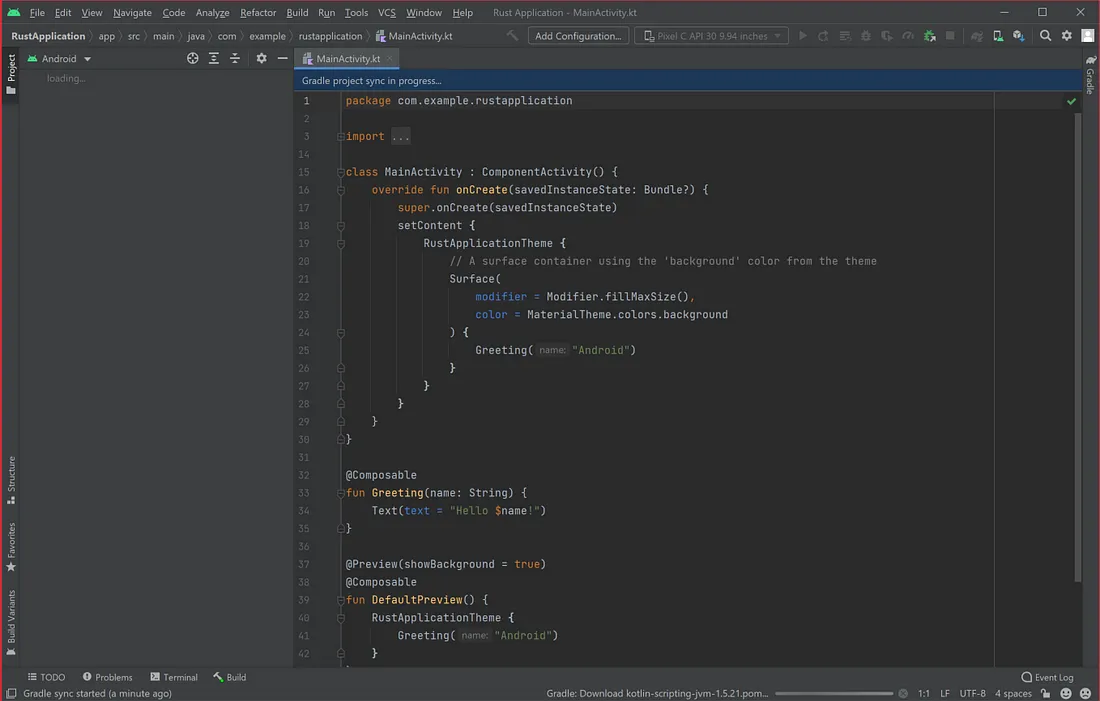Click the user account avatar icon
The width and height of the screenshot is (1100, 701).
point(1087,36)
